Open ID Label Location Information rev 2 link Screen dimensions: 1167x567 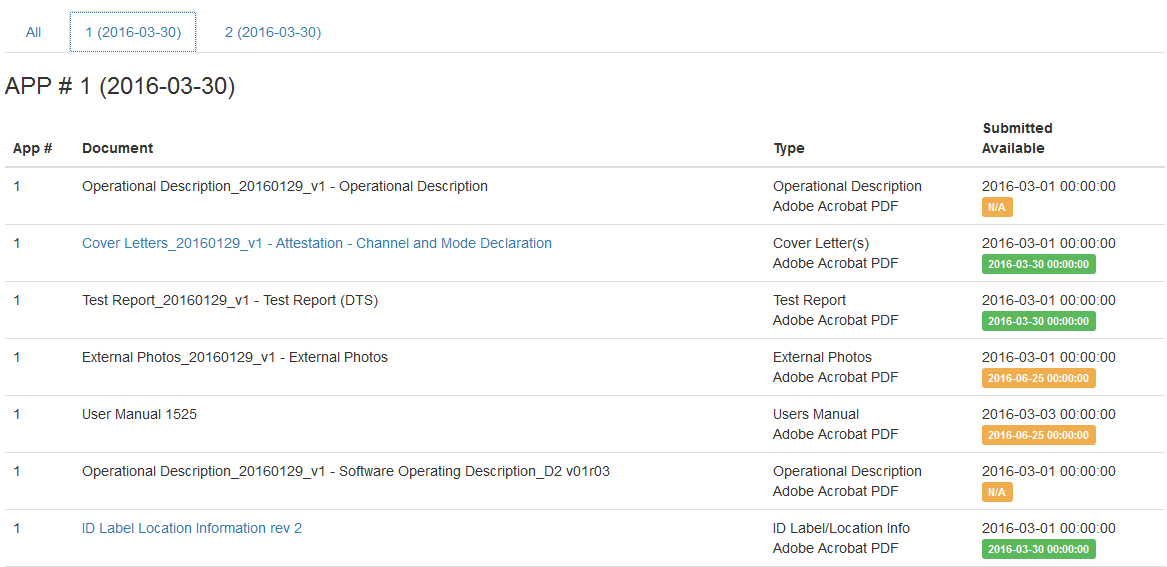[x=191, y=528]
